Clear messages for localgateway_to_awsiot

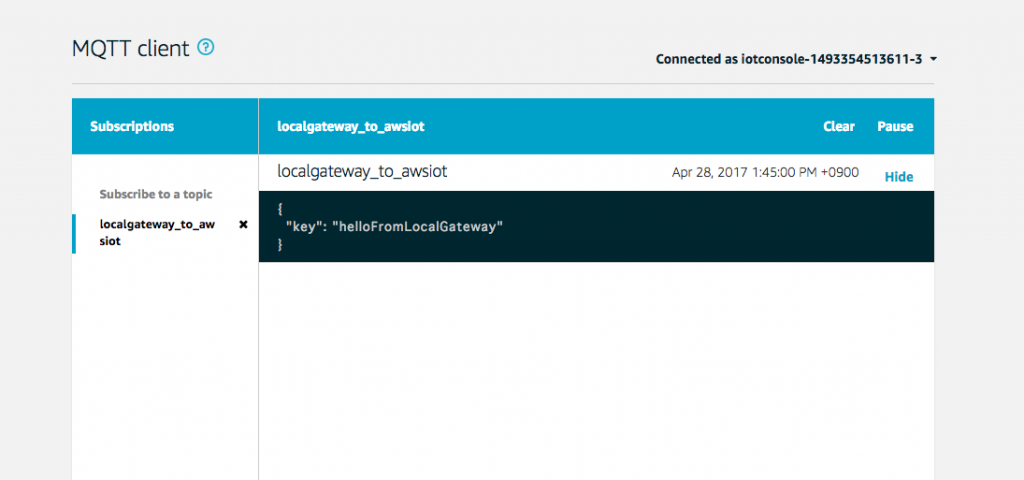pos(839,127)
